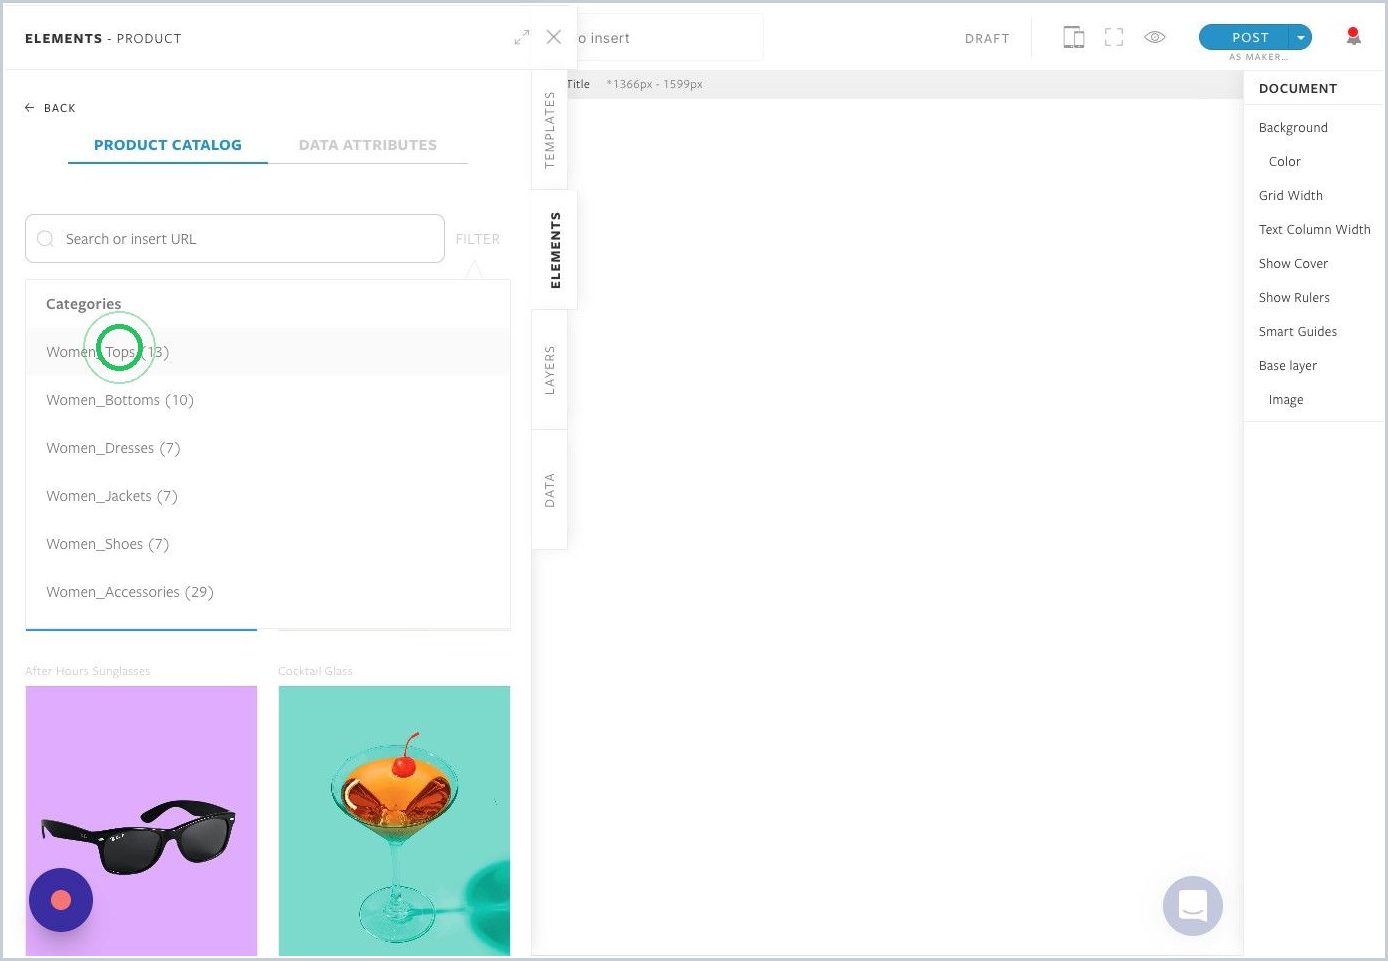The image size is (1388, 961).
Task: Select the Women_Tops category
Action: click(x=268, y=352)
